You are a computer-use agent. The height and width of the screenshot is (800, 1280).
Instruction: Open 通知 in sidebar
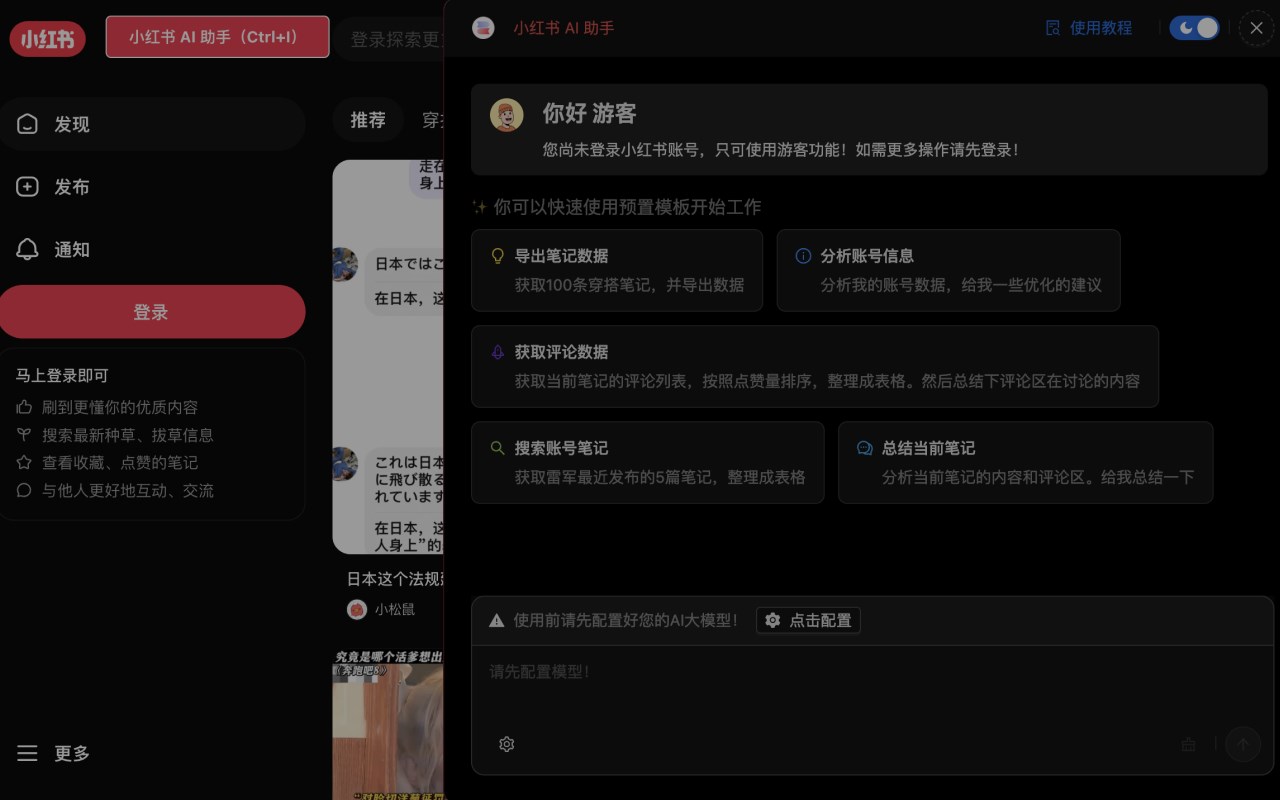152,250
